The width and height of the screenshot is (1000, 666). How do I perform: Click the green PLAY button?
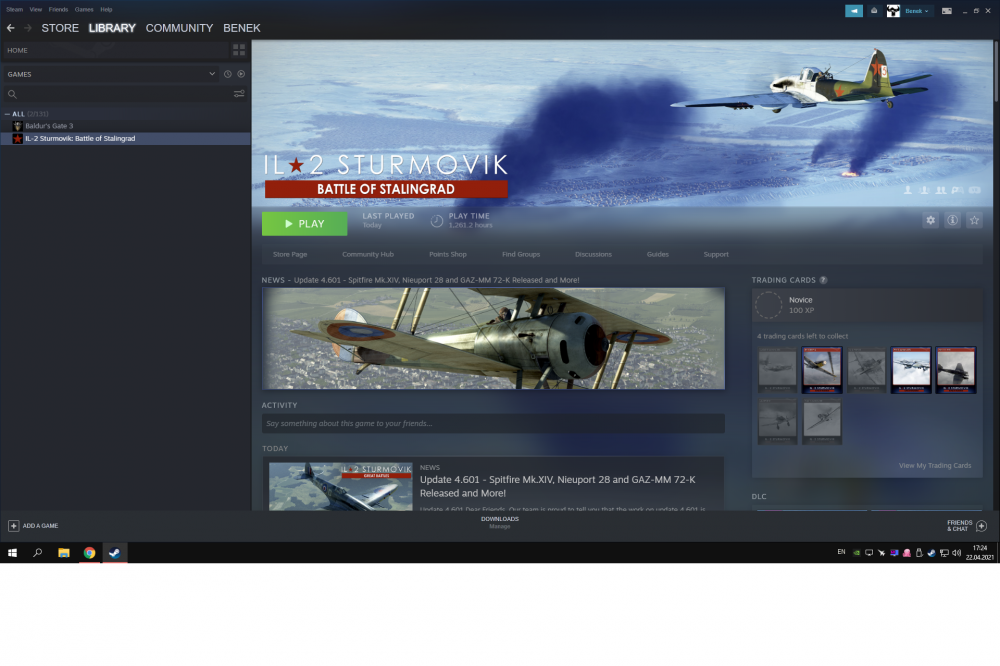pos(305,224)
